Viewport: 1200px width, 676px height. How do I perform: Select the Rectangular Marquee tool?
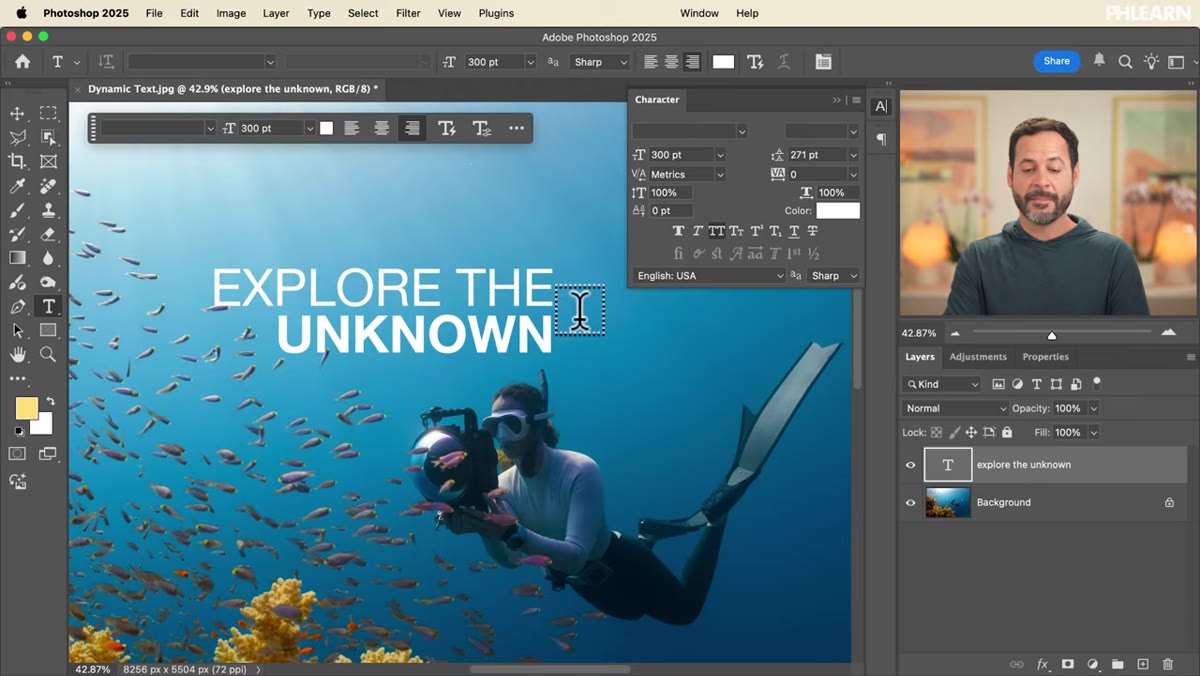48,113
